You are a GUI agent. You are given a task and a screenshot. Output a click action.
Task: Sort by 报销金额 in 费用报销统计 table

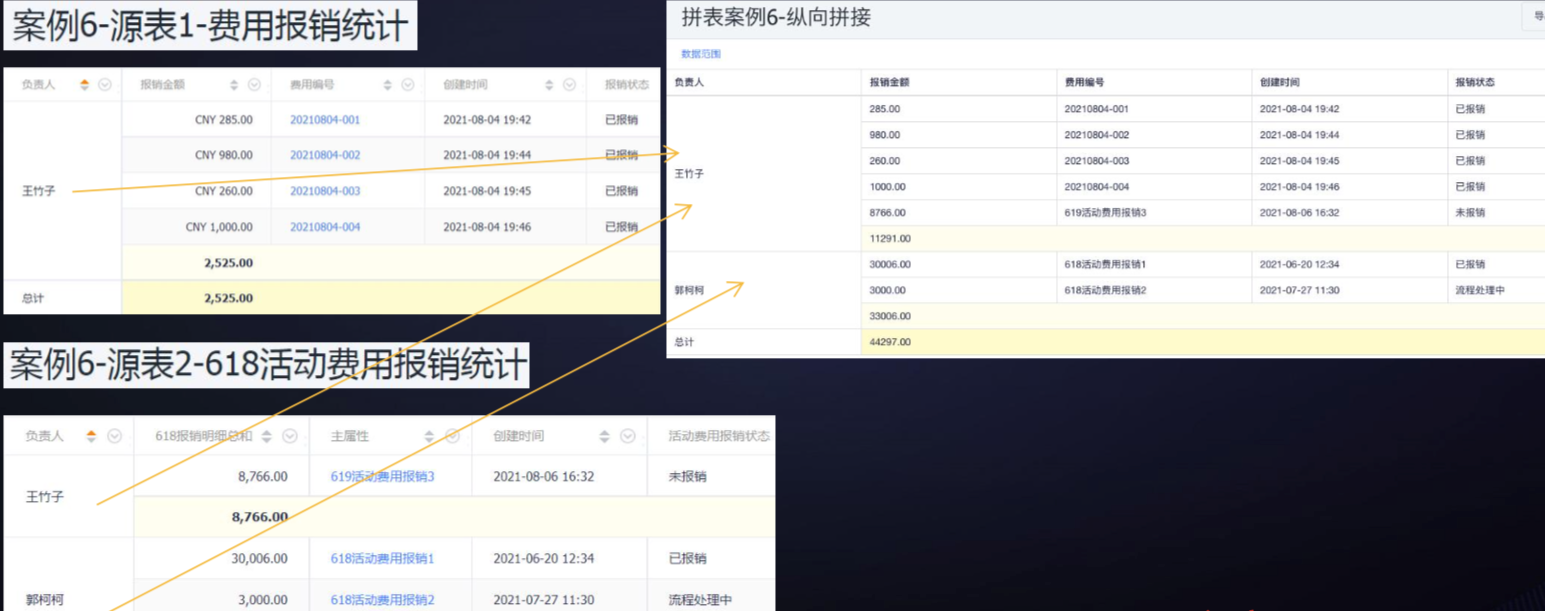coord(234,85)
